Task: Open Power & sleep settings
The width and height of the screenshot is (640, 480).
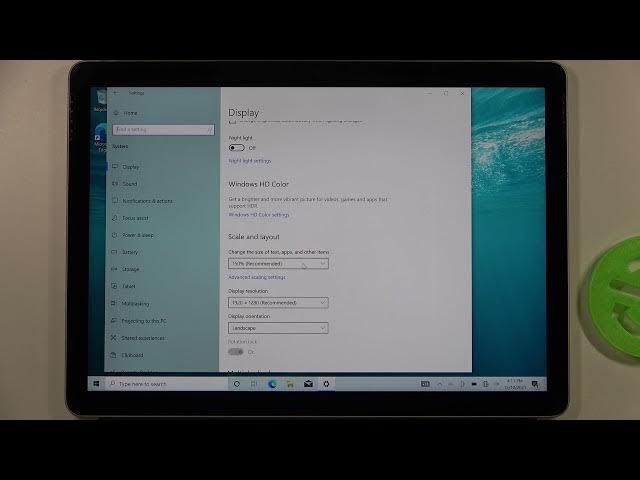Action: pos(138,235)
